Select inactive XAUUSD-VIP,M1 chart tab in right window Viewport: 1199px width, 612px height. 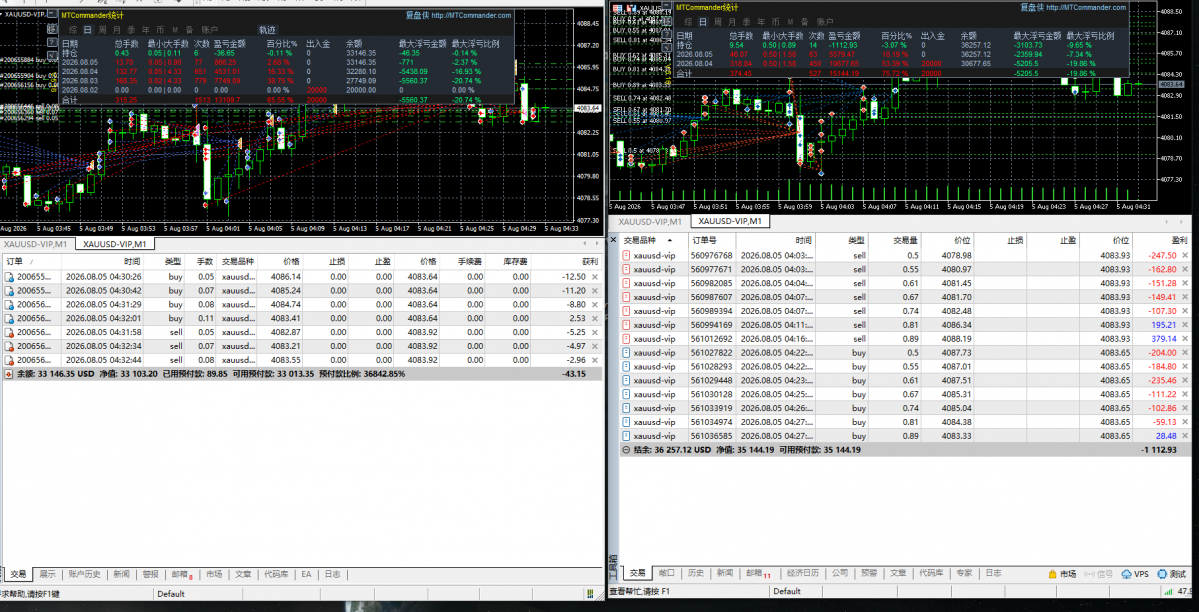point(650,221)
